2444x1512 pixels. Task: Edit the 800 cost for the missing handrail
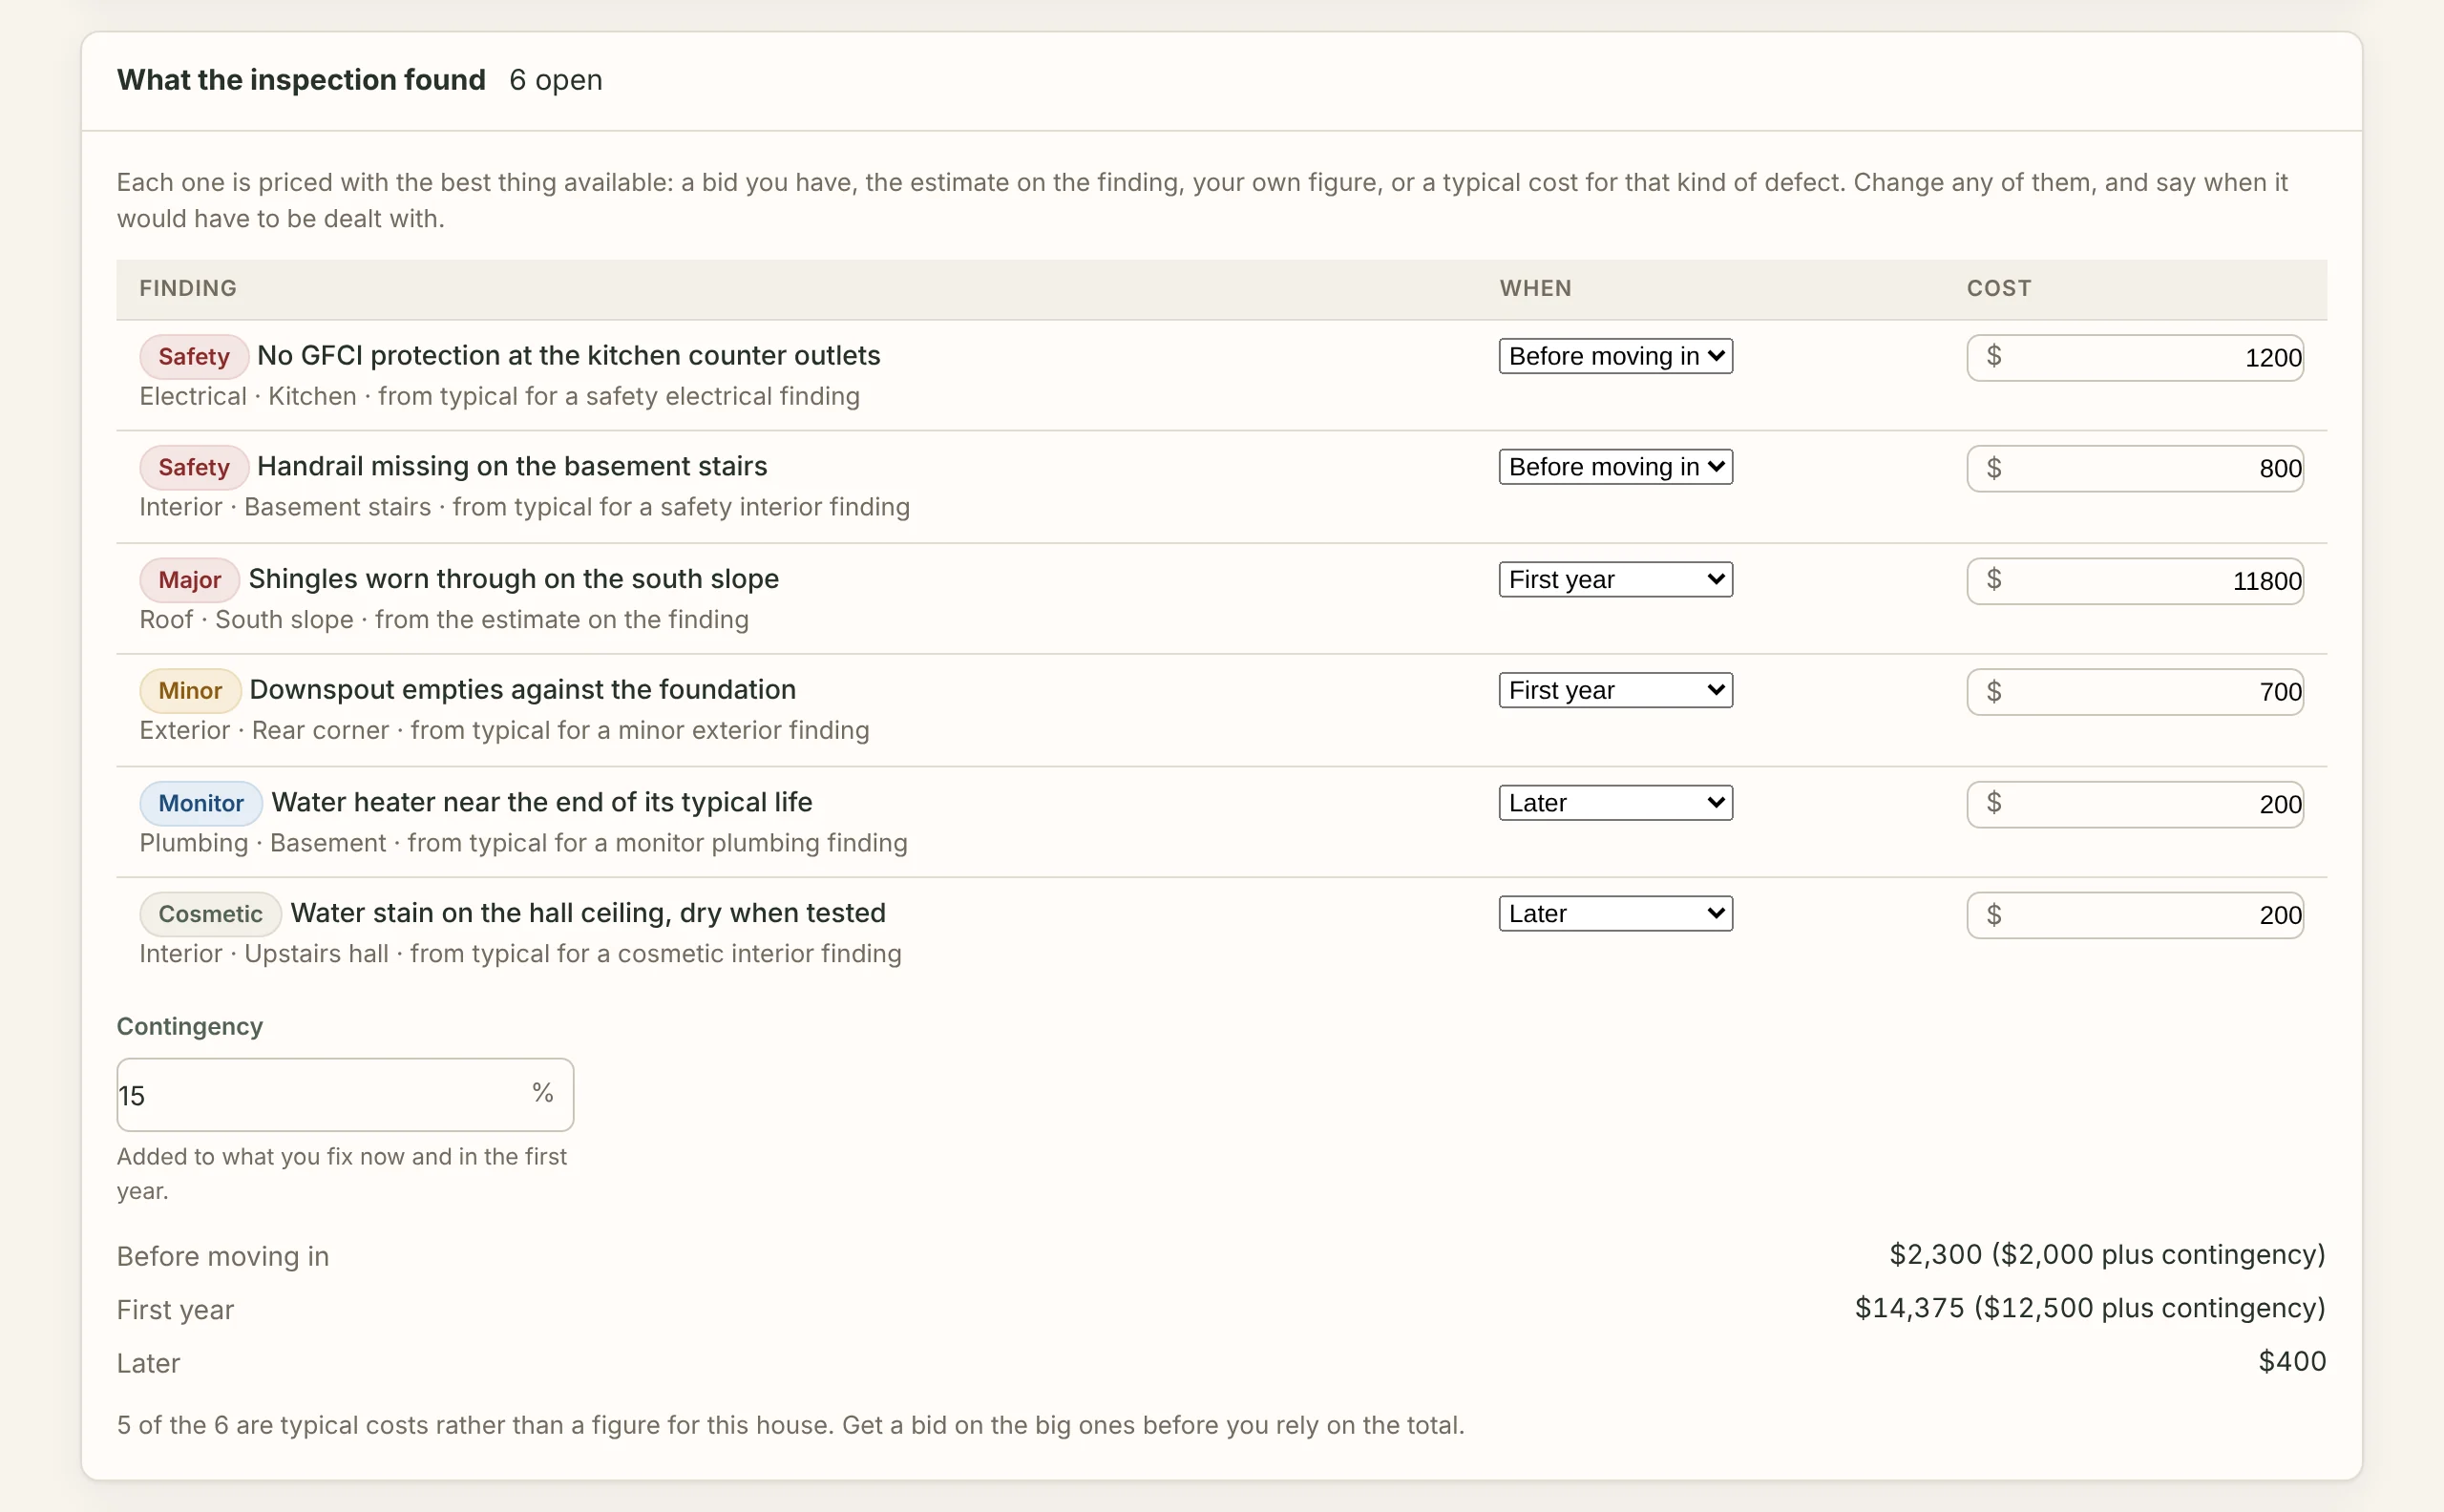(2135, 469)
